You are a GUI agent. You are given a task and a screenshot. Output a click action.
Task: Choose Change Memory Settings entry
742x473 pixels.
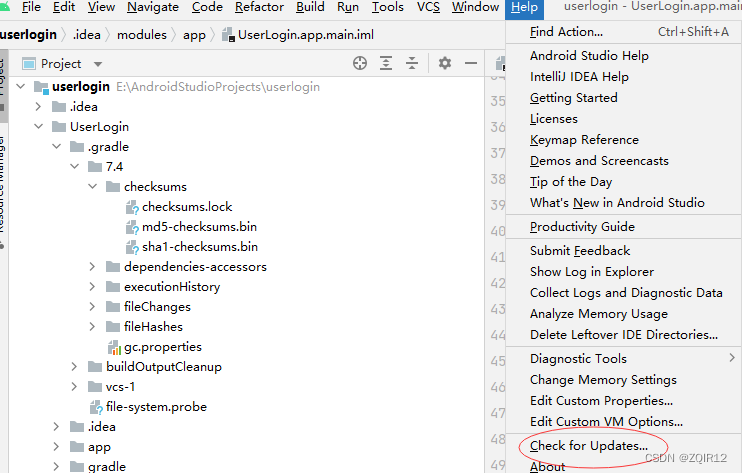(x=624, y=380)
